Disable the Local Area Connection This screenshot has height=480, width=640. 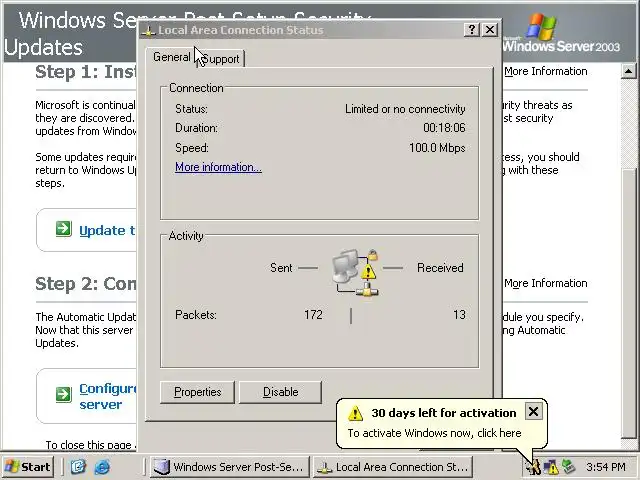[280, 392]
